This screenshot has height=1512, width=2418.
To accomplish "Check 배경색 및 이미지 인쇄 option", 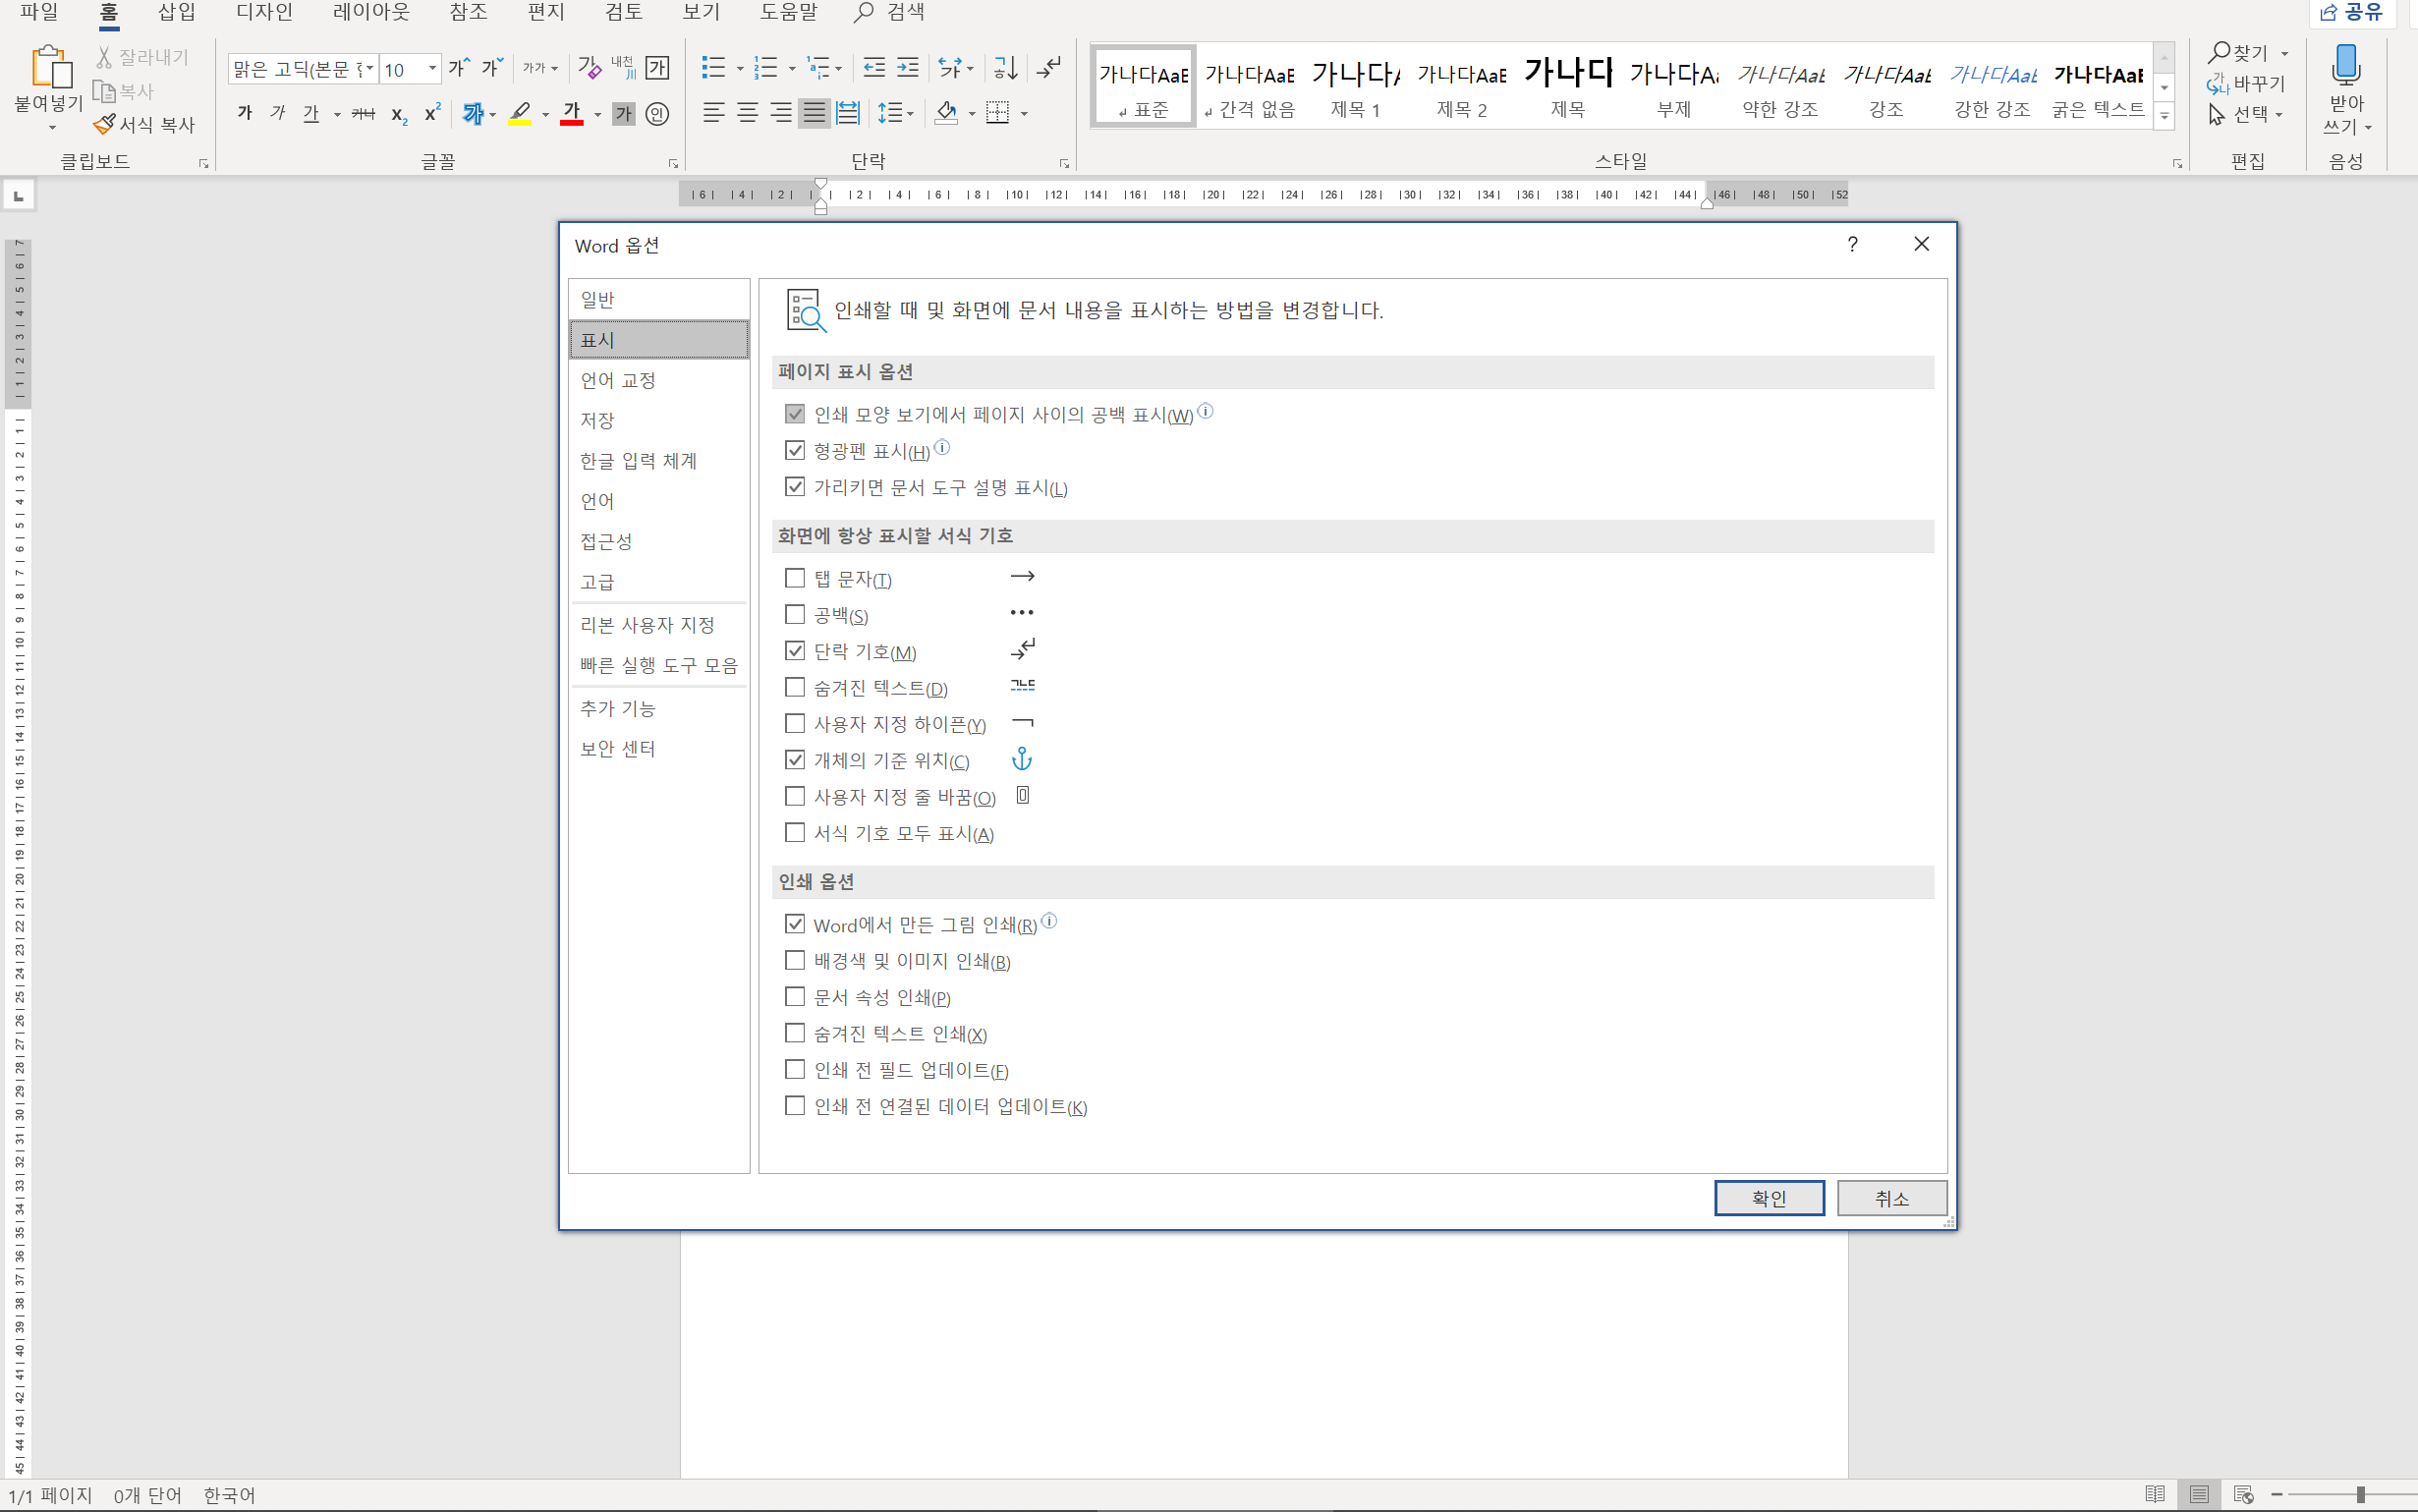I will tap(795, 961).
